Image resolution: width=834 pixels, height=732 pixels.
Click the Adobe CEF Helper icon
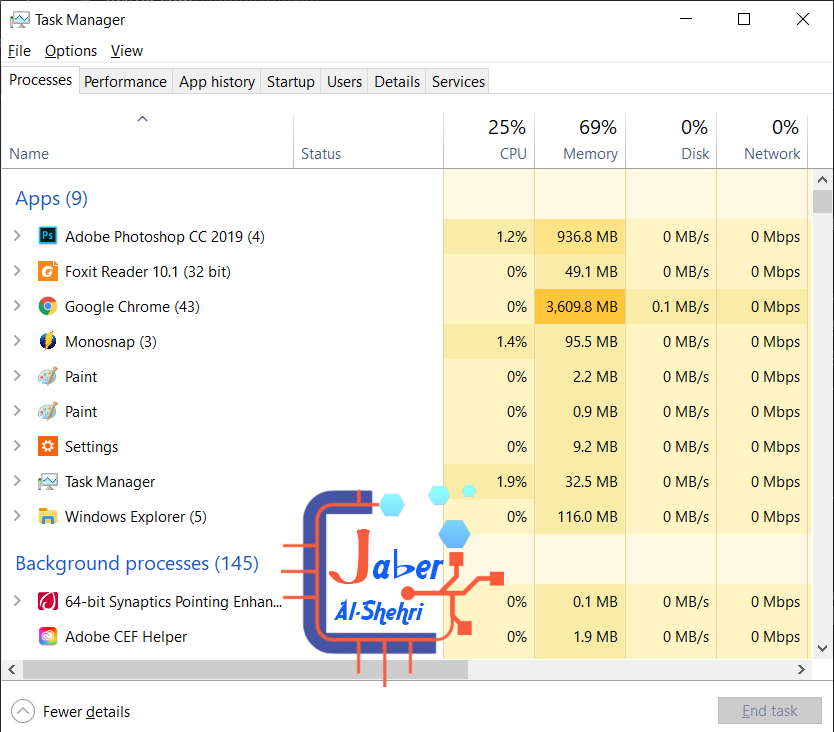[x=48, y=636]
